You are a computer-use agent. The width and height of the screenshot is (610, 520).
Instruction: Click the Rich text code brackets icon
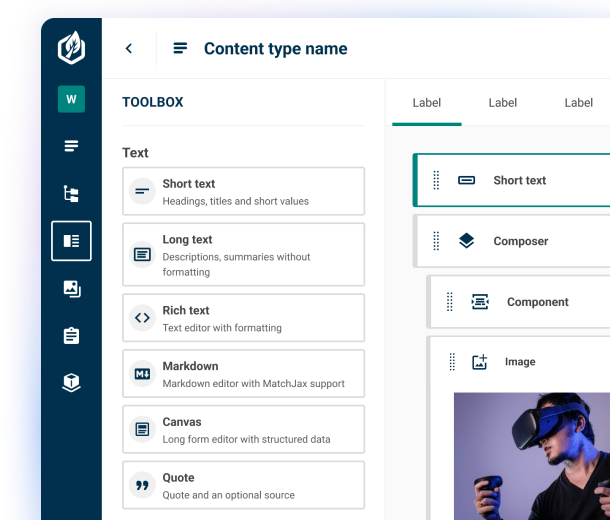(x=142, y=318)
